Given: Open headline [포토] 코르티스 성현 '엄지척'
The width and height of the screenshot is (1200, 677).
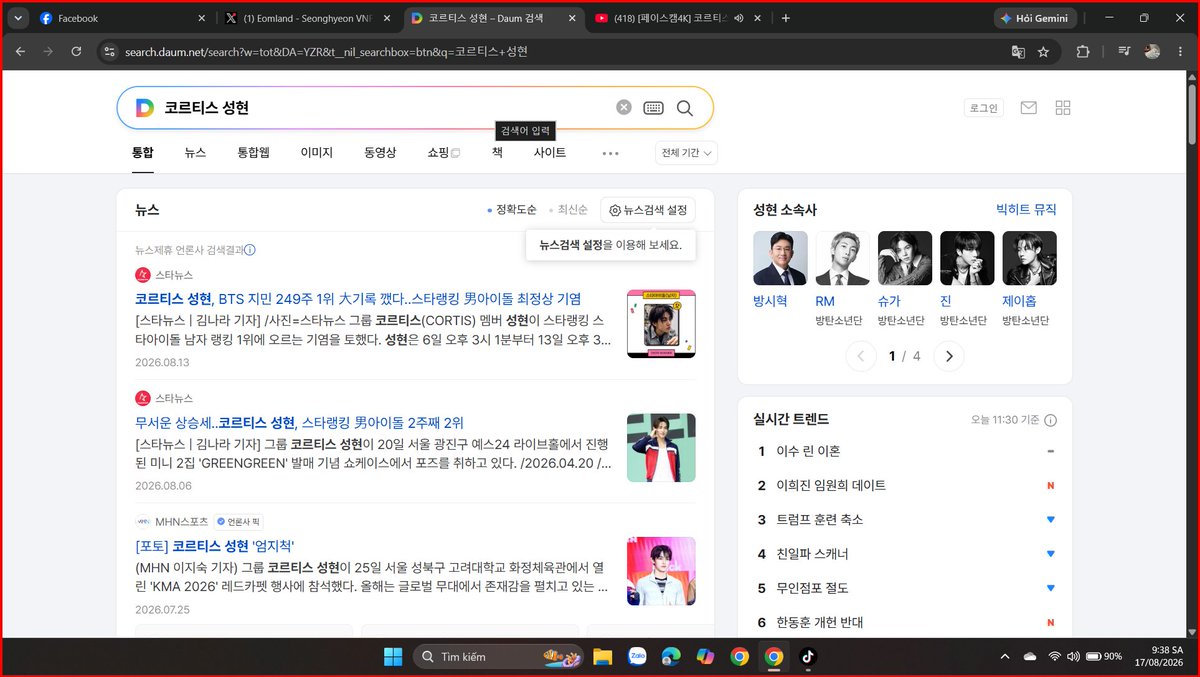Looking at the screenshot, I should pyautogui.click(x=215, y=546).
